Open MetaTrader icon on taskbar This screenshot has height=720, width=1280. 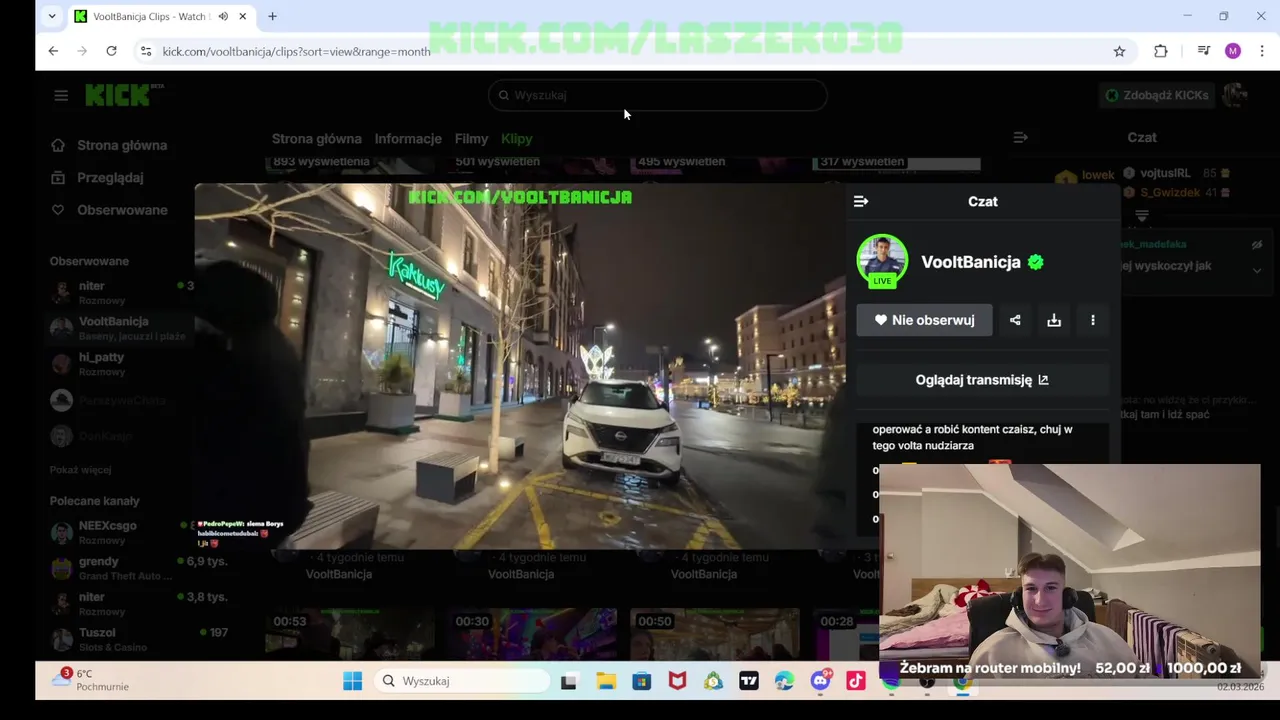click(713, 681)
